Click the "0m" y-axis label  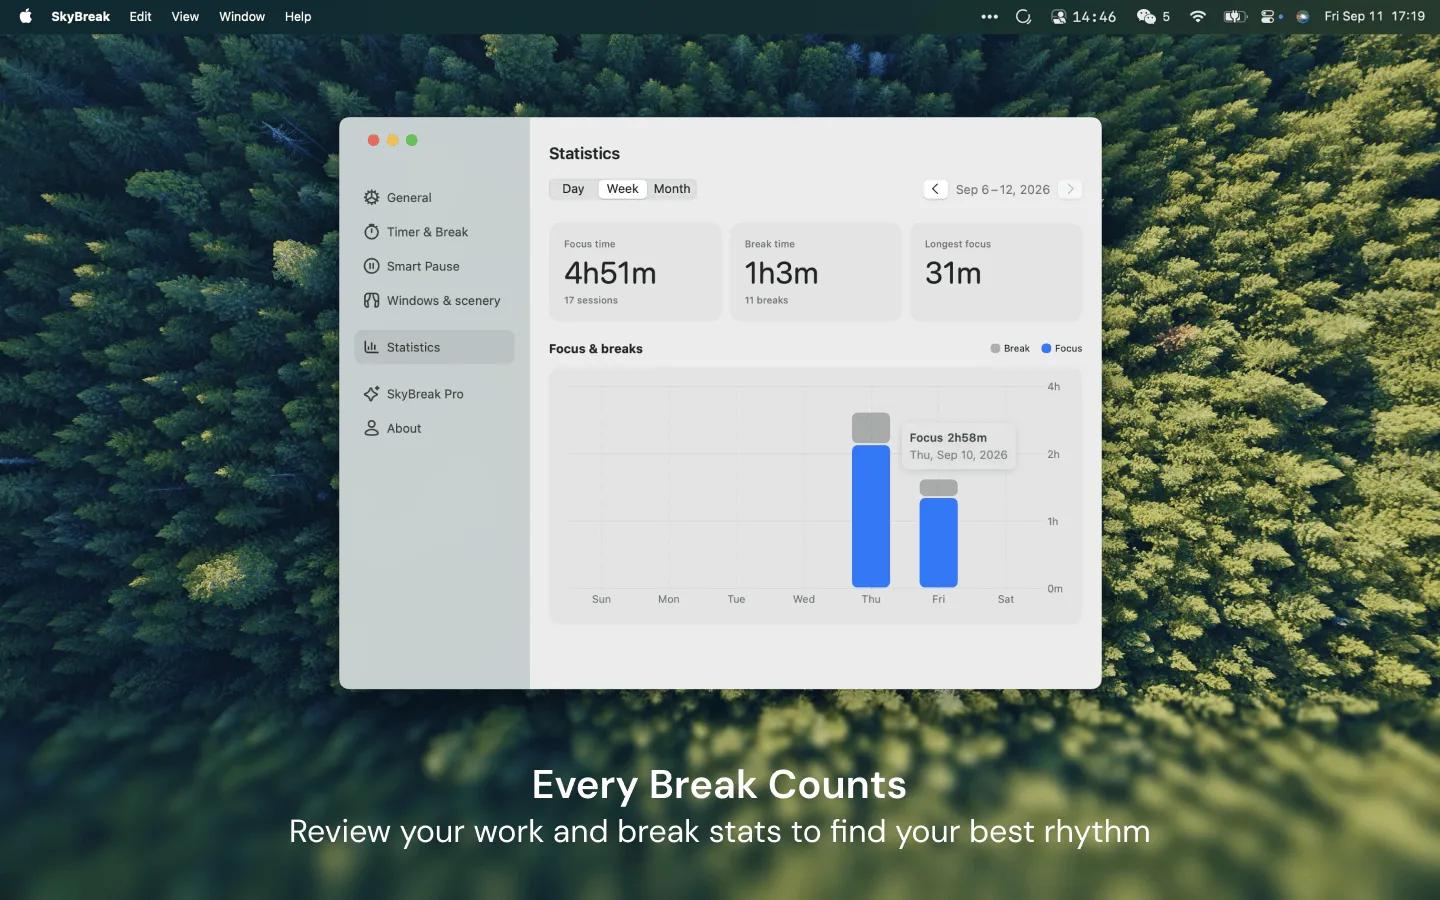point(1055,589)
